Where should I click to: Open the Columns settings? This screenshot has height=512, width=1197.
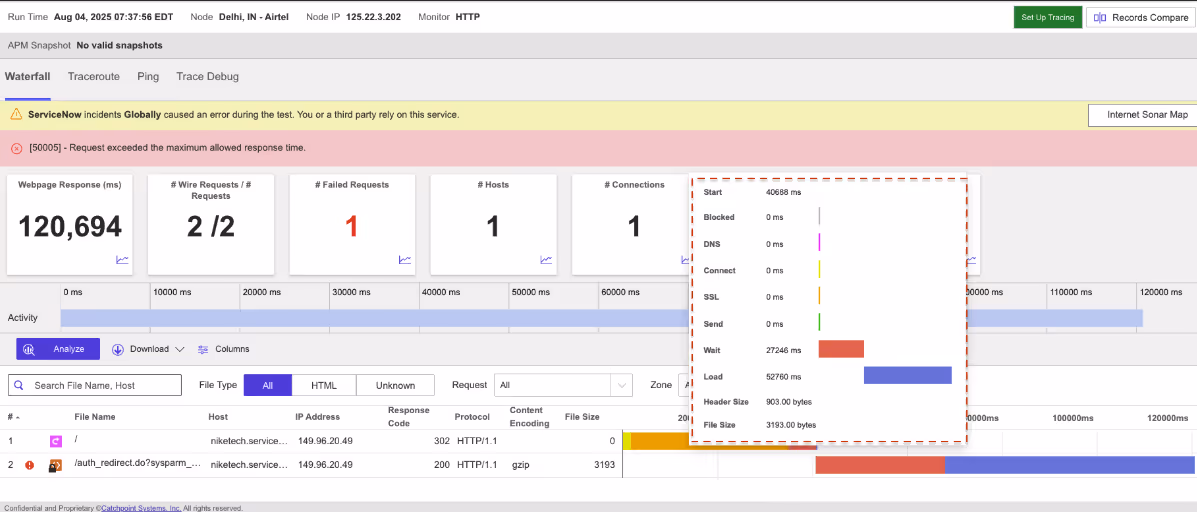[223, 349]
